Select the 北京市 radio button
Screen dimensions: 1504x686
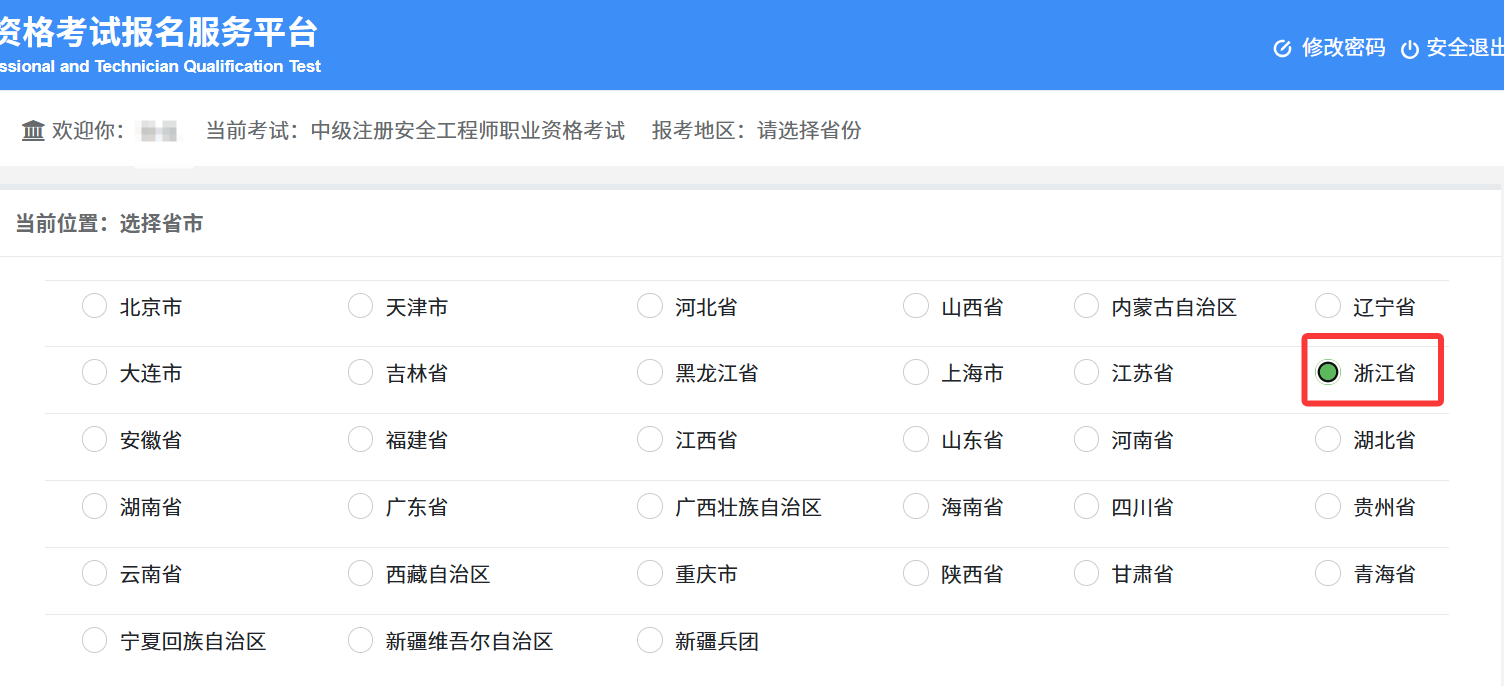pyautogui.click(x=94, y=306)
